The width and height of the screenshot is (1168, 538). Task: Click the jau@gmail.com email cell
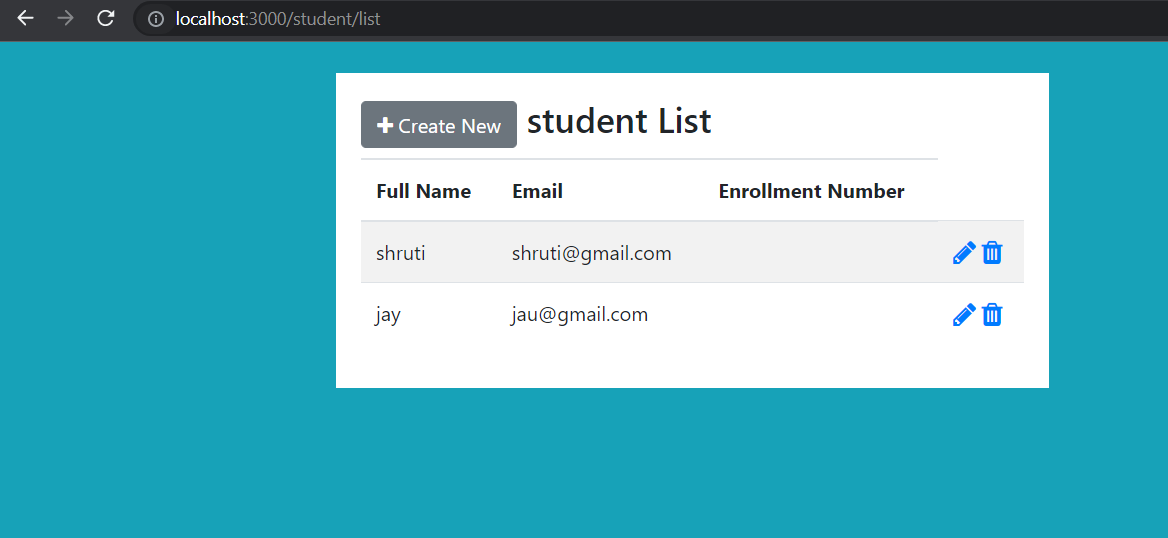click(580, 315)
